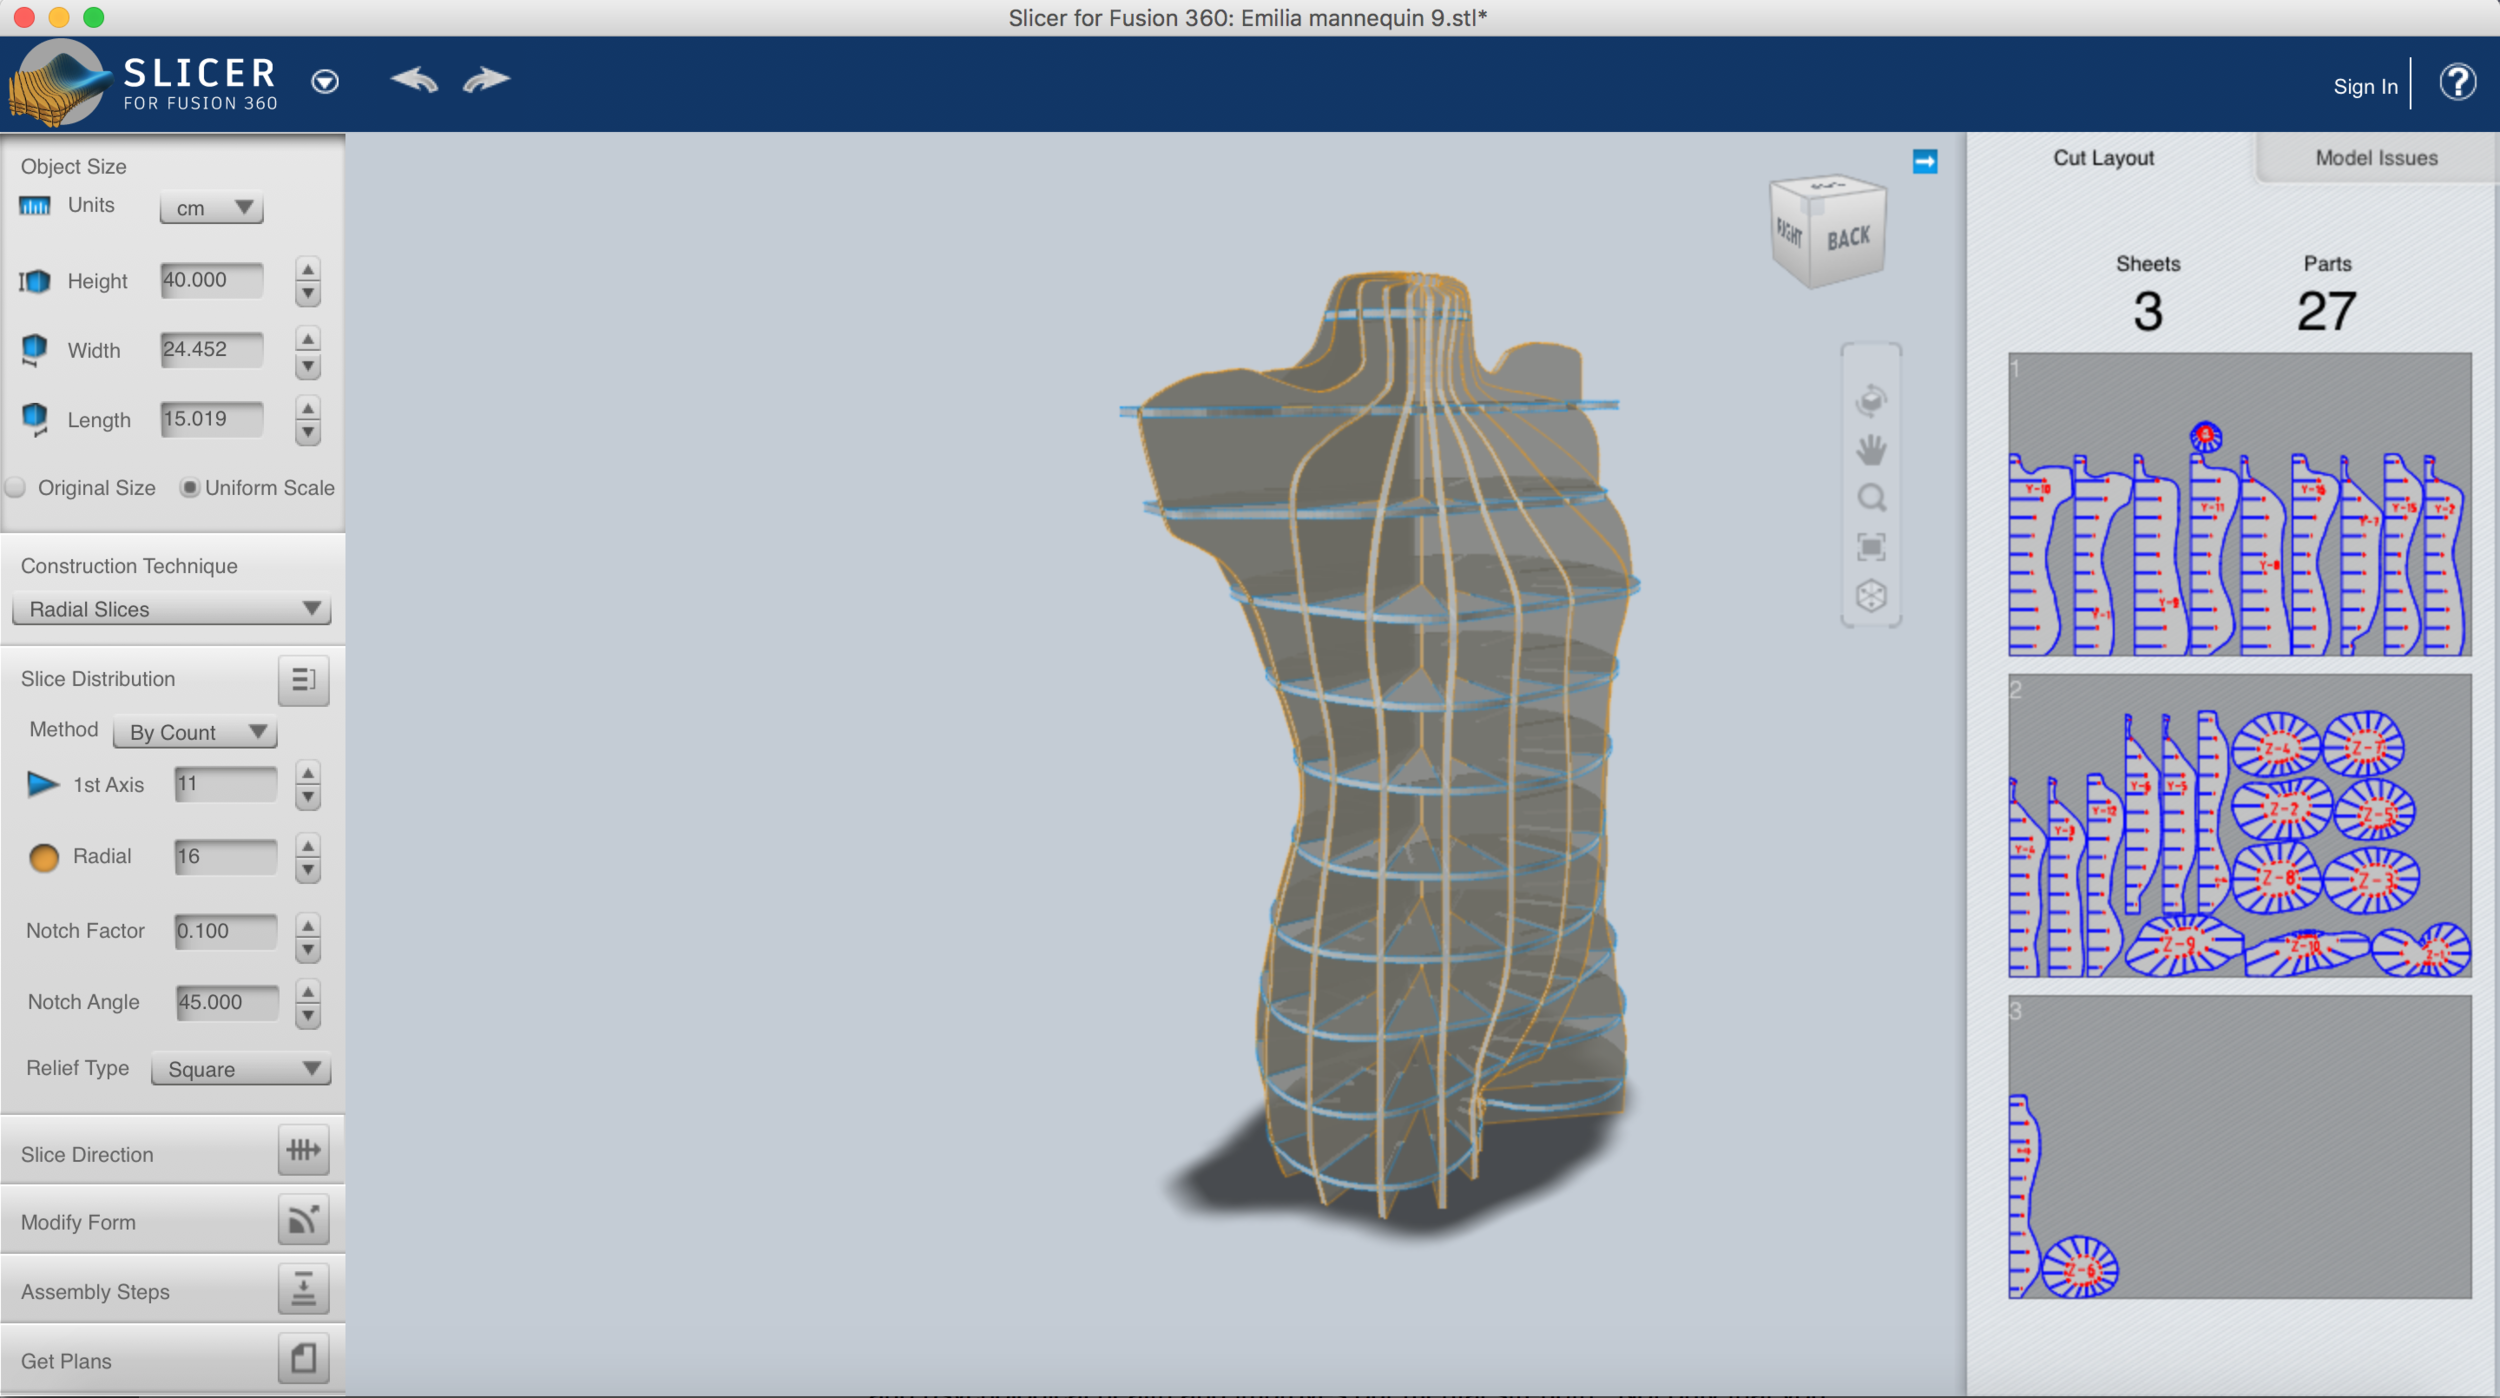Open the Slicer main menu dropdown arrow
The height and width of the screenshot is (1398, 2500).
(325, 81)
